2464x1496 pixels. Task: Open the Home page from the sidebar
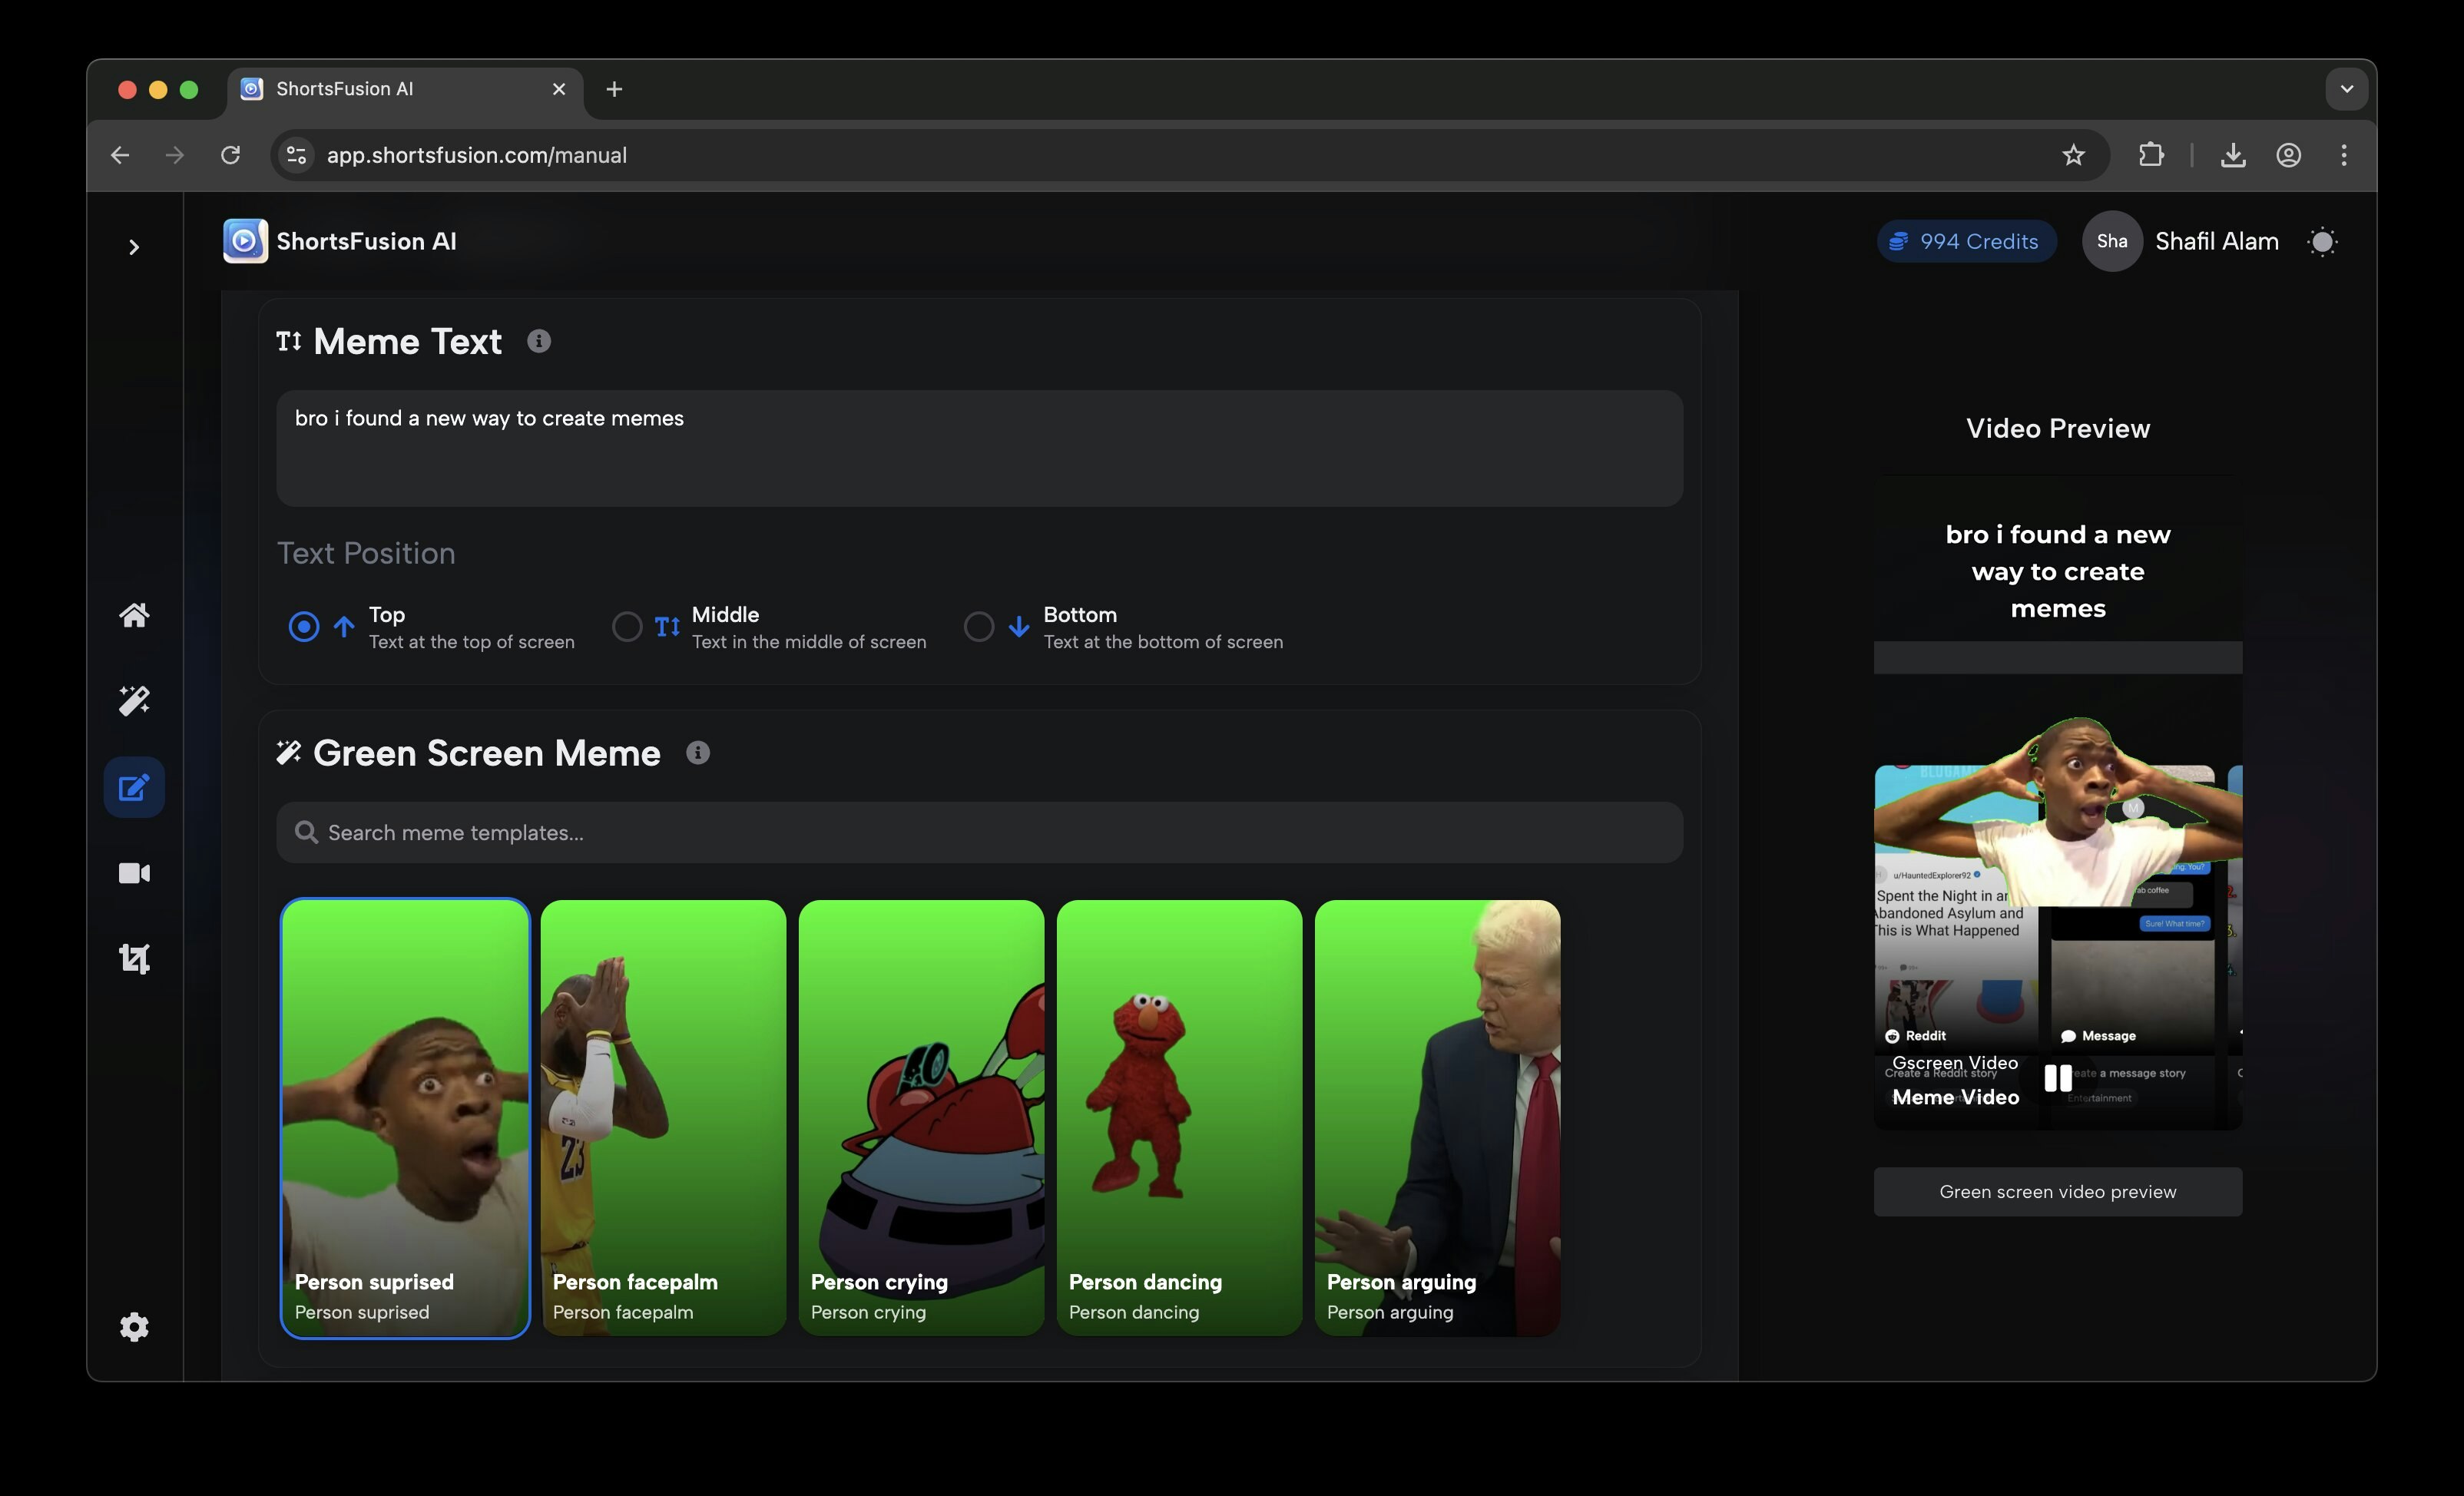coord(134,615)
